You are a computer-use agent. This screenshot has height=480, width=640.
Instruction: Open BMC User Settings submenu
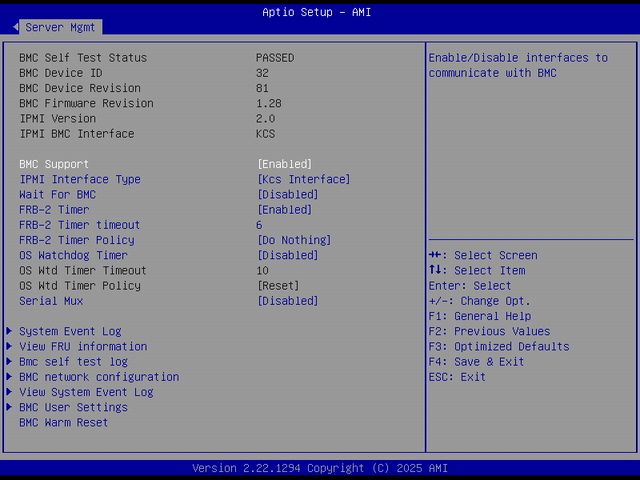(x=73, y=407)
